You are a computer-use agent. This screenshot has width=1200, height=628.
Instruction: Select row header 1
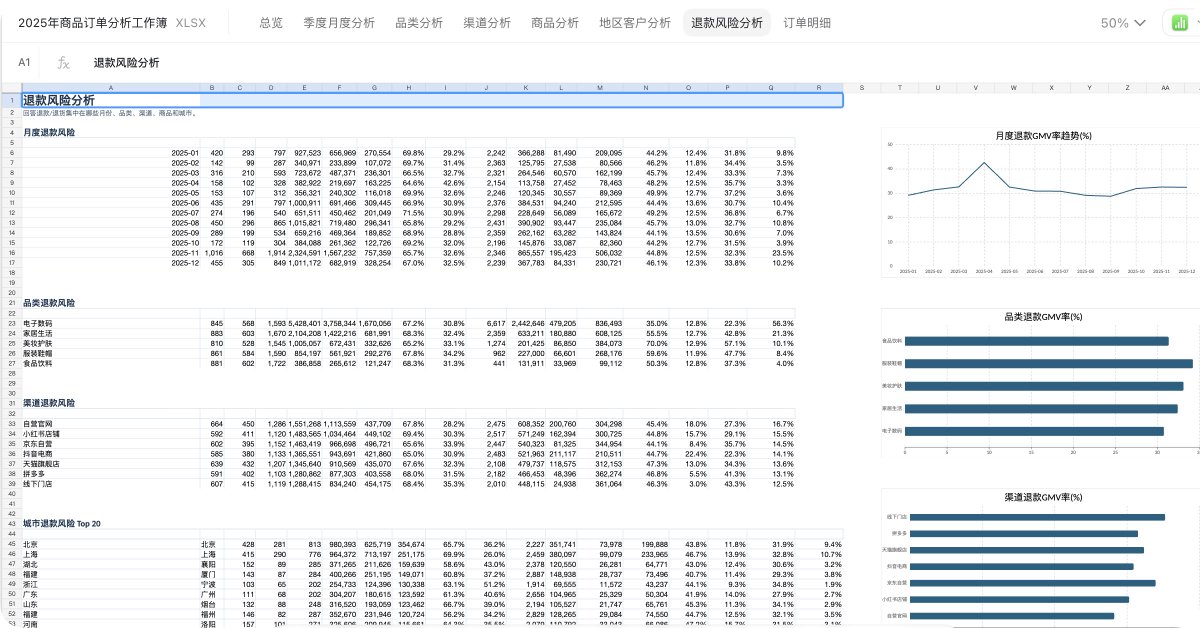pyautogui.click(x=10, y=100)
